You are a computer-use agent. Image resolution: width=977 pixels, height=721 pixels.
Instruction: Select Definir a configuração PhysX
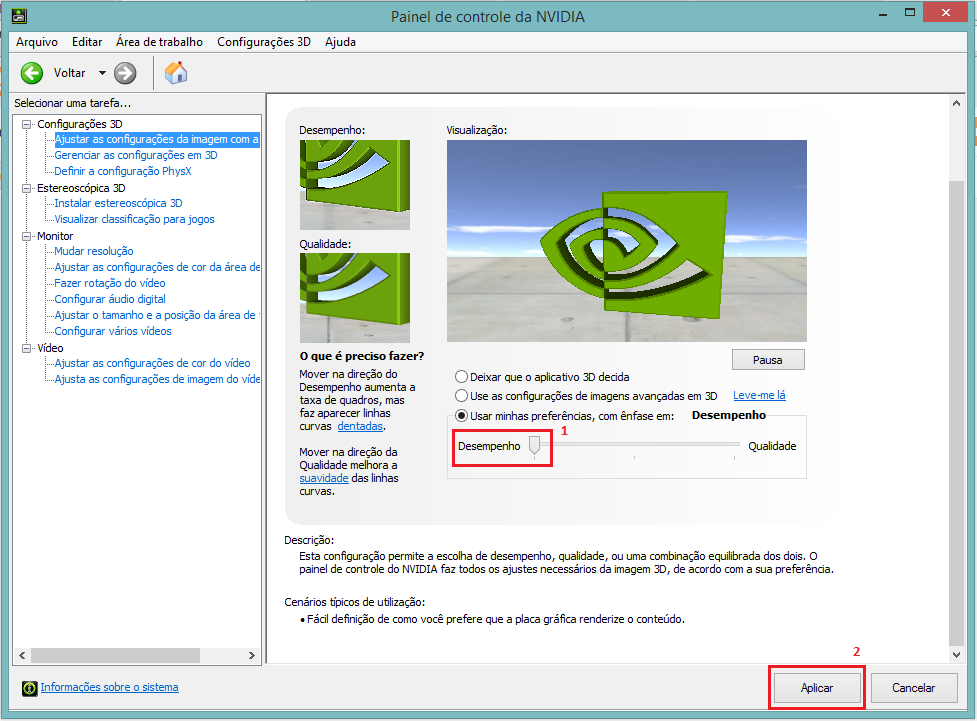tap(123, 171)
